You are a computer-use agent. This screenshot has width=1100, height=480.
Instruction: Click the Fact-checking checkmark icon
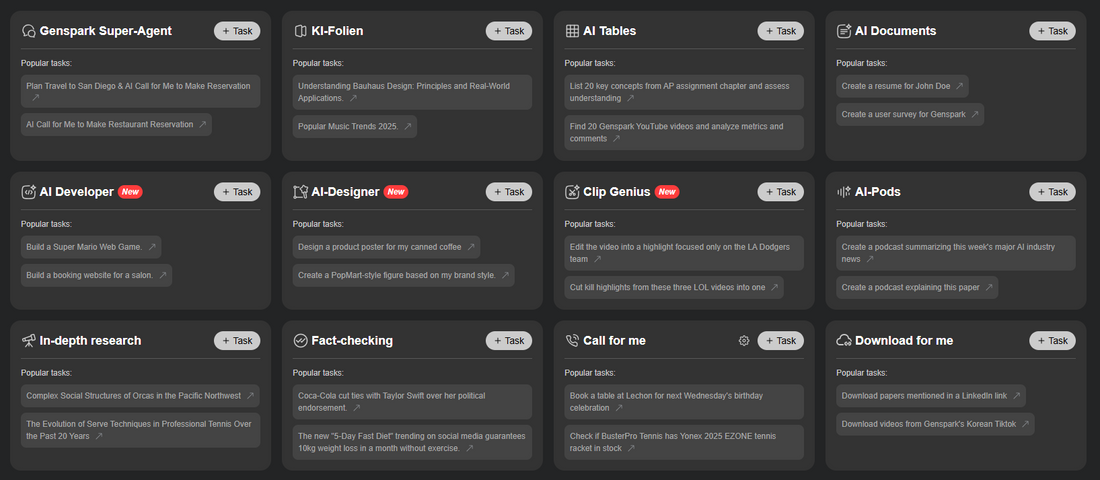coord(301,341)
